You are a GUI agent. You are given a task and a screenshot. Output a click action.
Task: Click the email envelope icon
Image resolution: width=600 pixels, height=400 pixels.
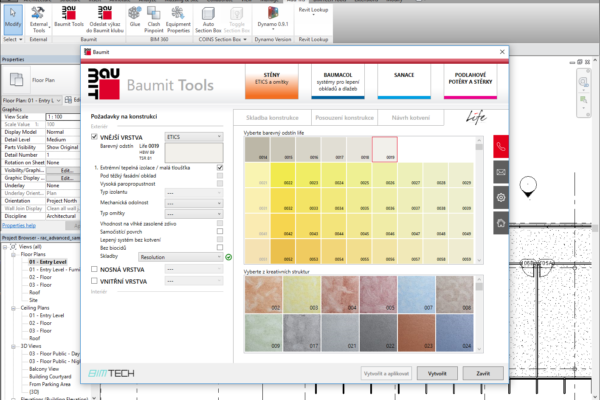(x=501, y=172)
